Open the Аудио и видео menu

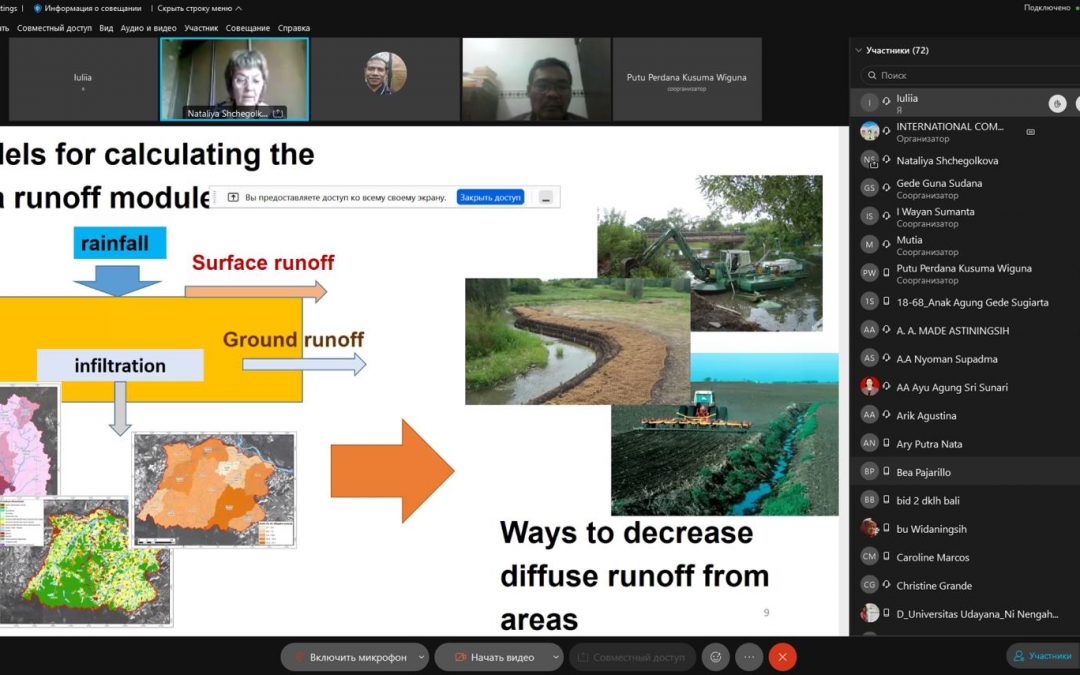[148, 28]
